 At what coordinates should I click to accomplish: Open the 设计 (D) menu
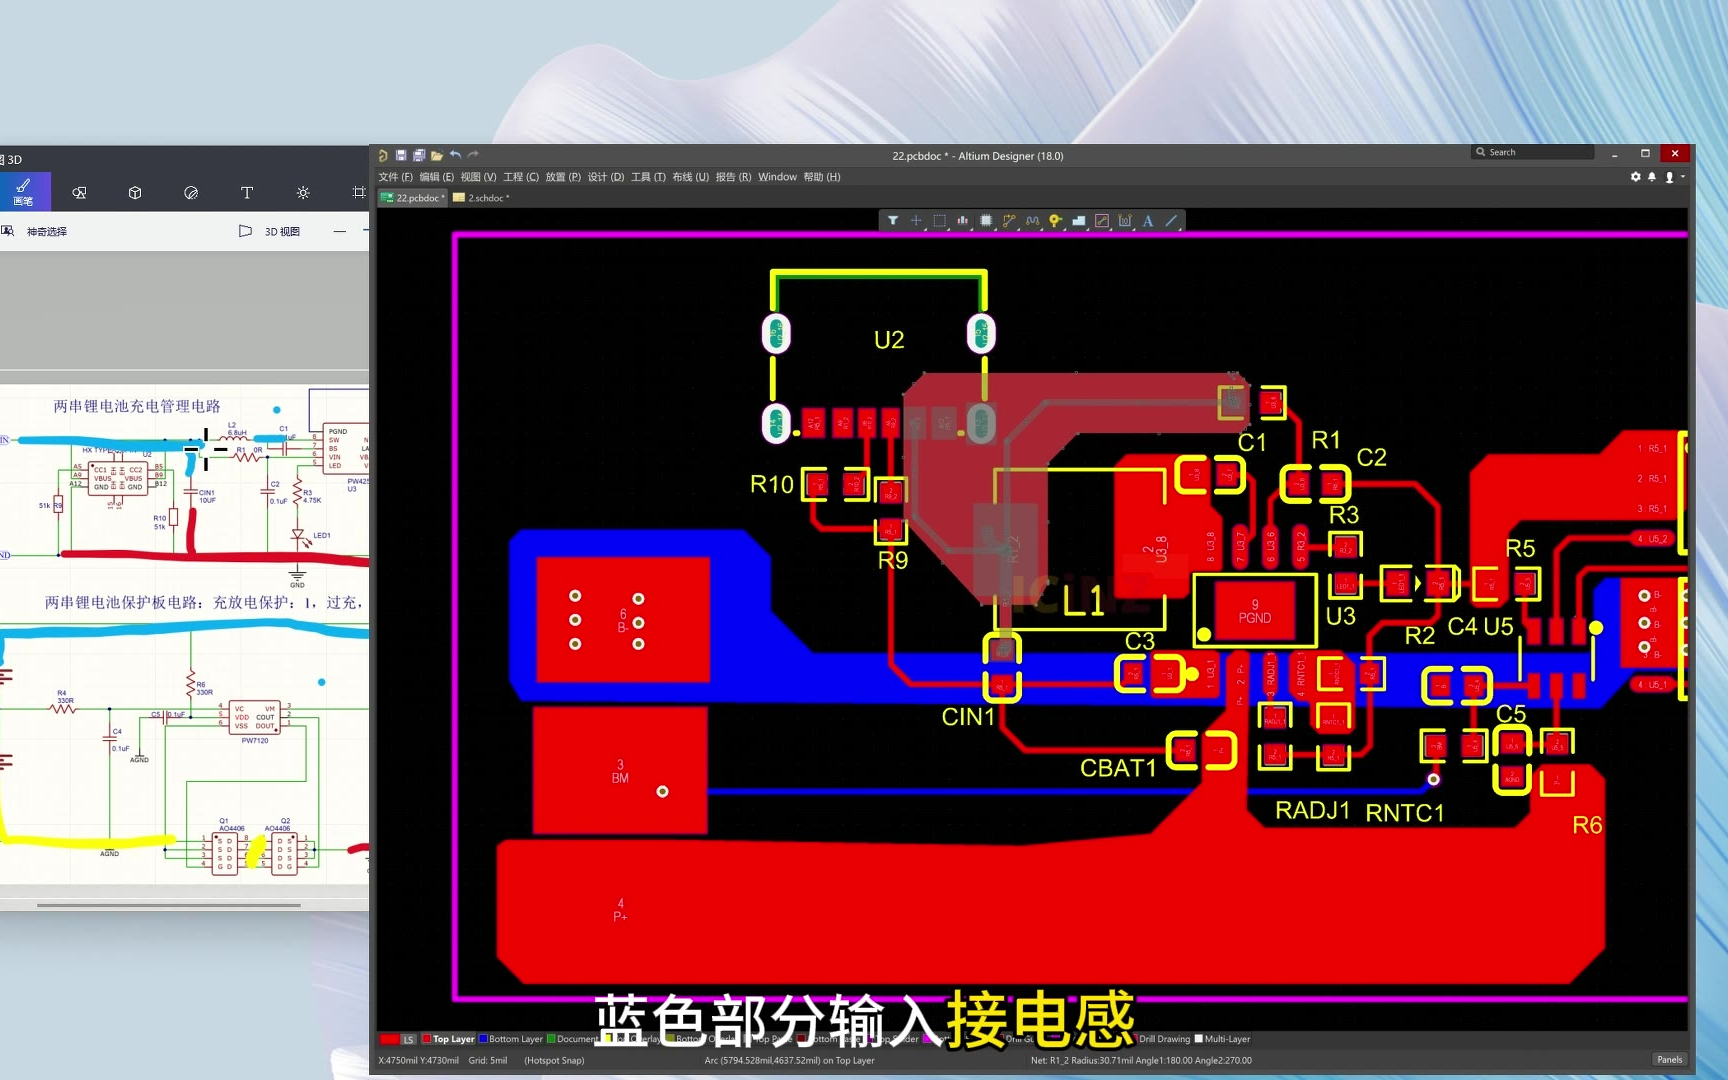pyautogui.click(x=605, y=177)
